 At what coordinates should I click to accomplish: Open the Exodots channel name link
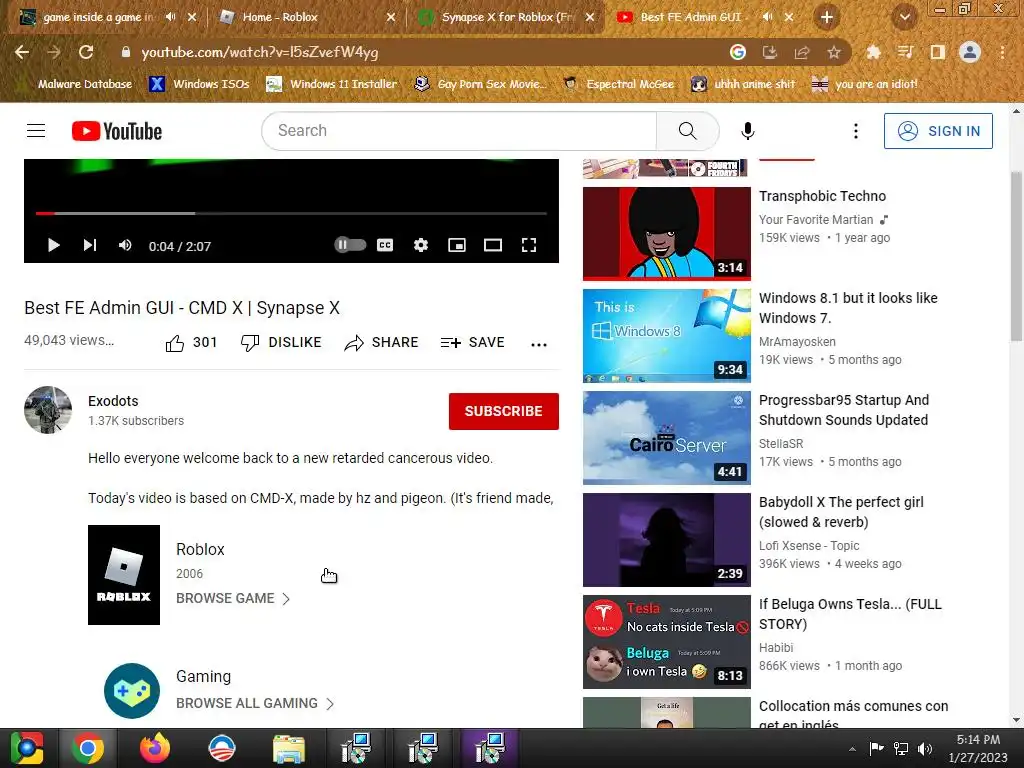coord(113,401)
